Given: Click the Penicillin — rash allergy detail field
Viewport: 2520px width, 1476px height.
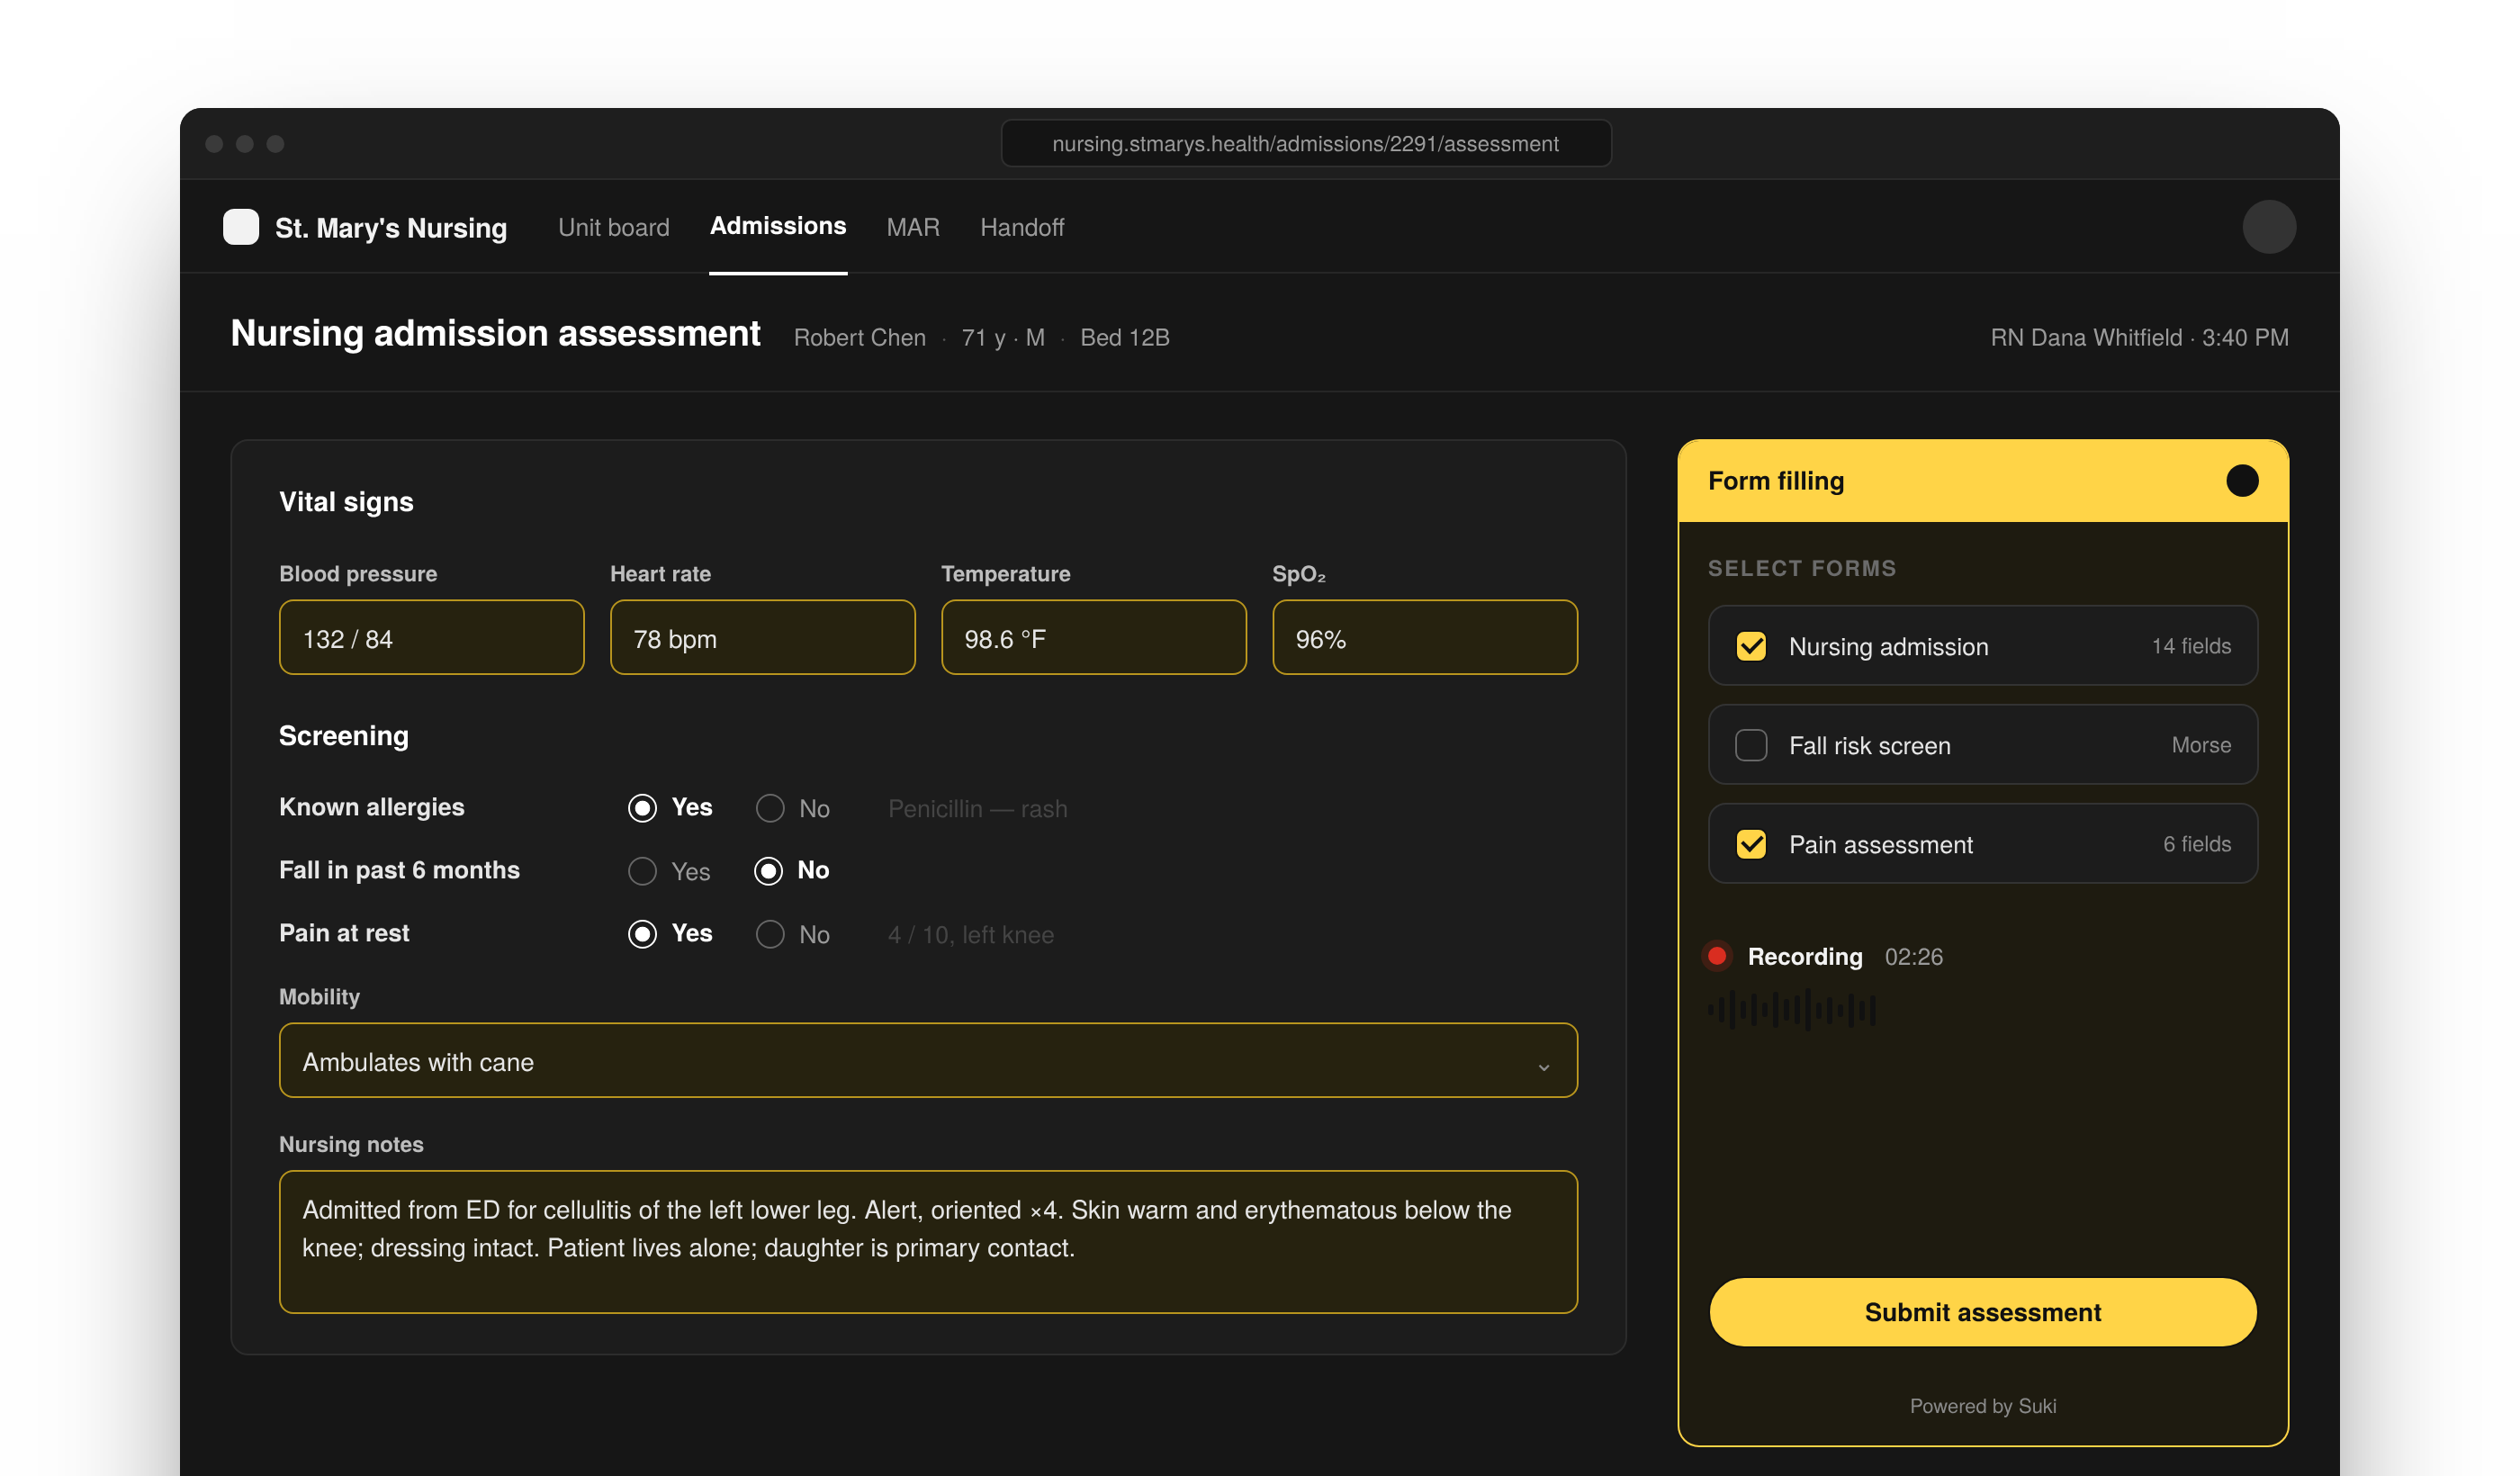Looking at the screenshot, I should (977, 808).
